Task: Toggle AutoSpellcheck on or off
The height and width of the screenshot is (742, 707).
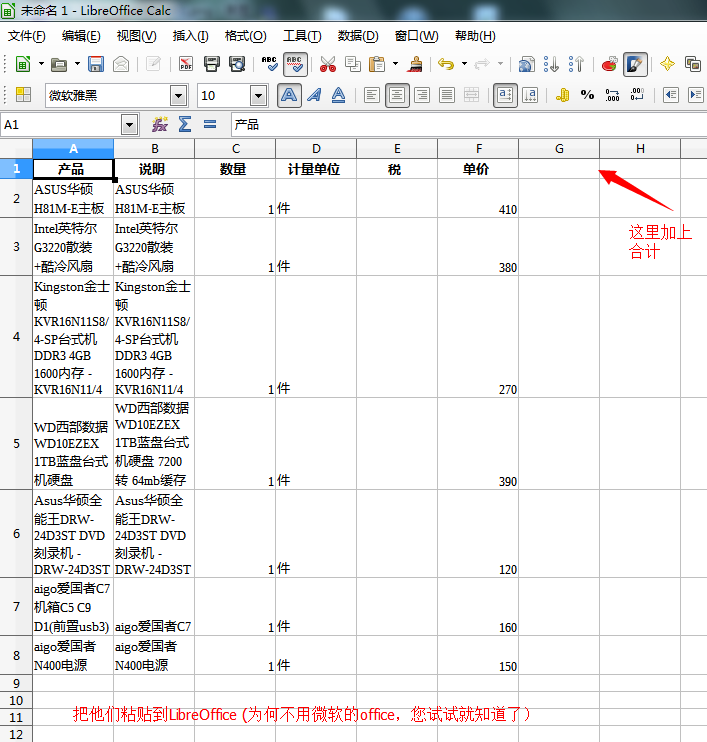Action: [x=295, y=64]
